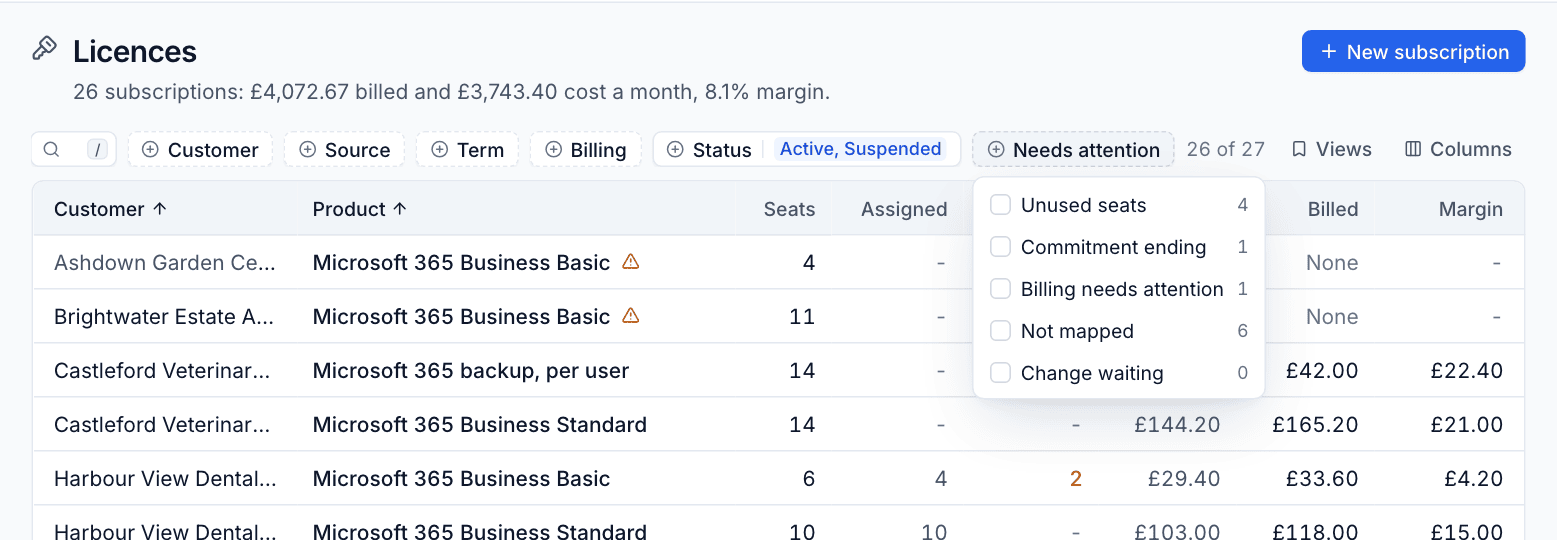Click the key icon beside Licences heading
Viewport: 1557px width, 540px height.
tap(44, 47)
